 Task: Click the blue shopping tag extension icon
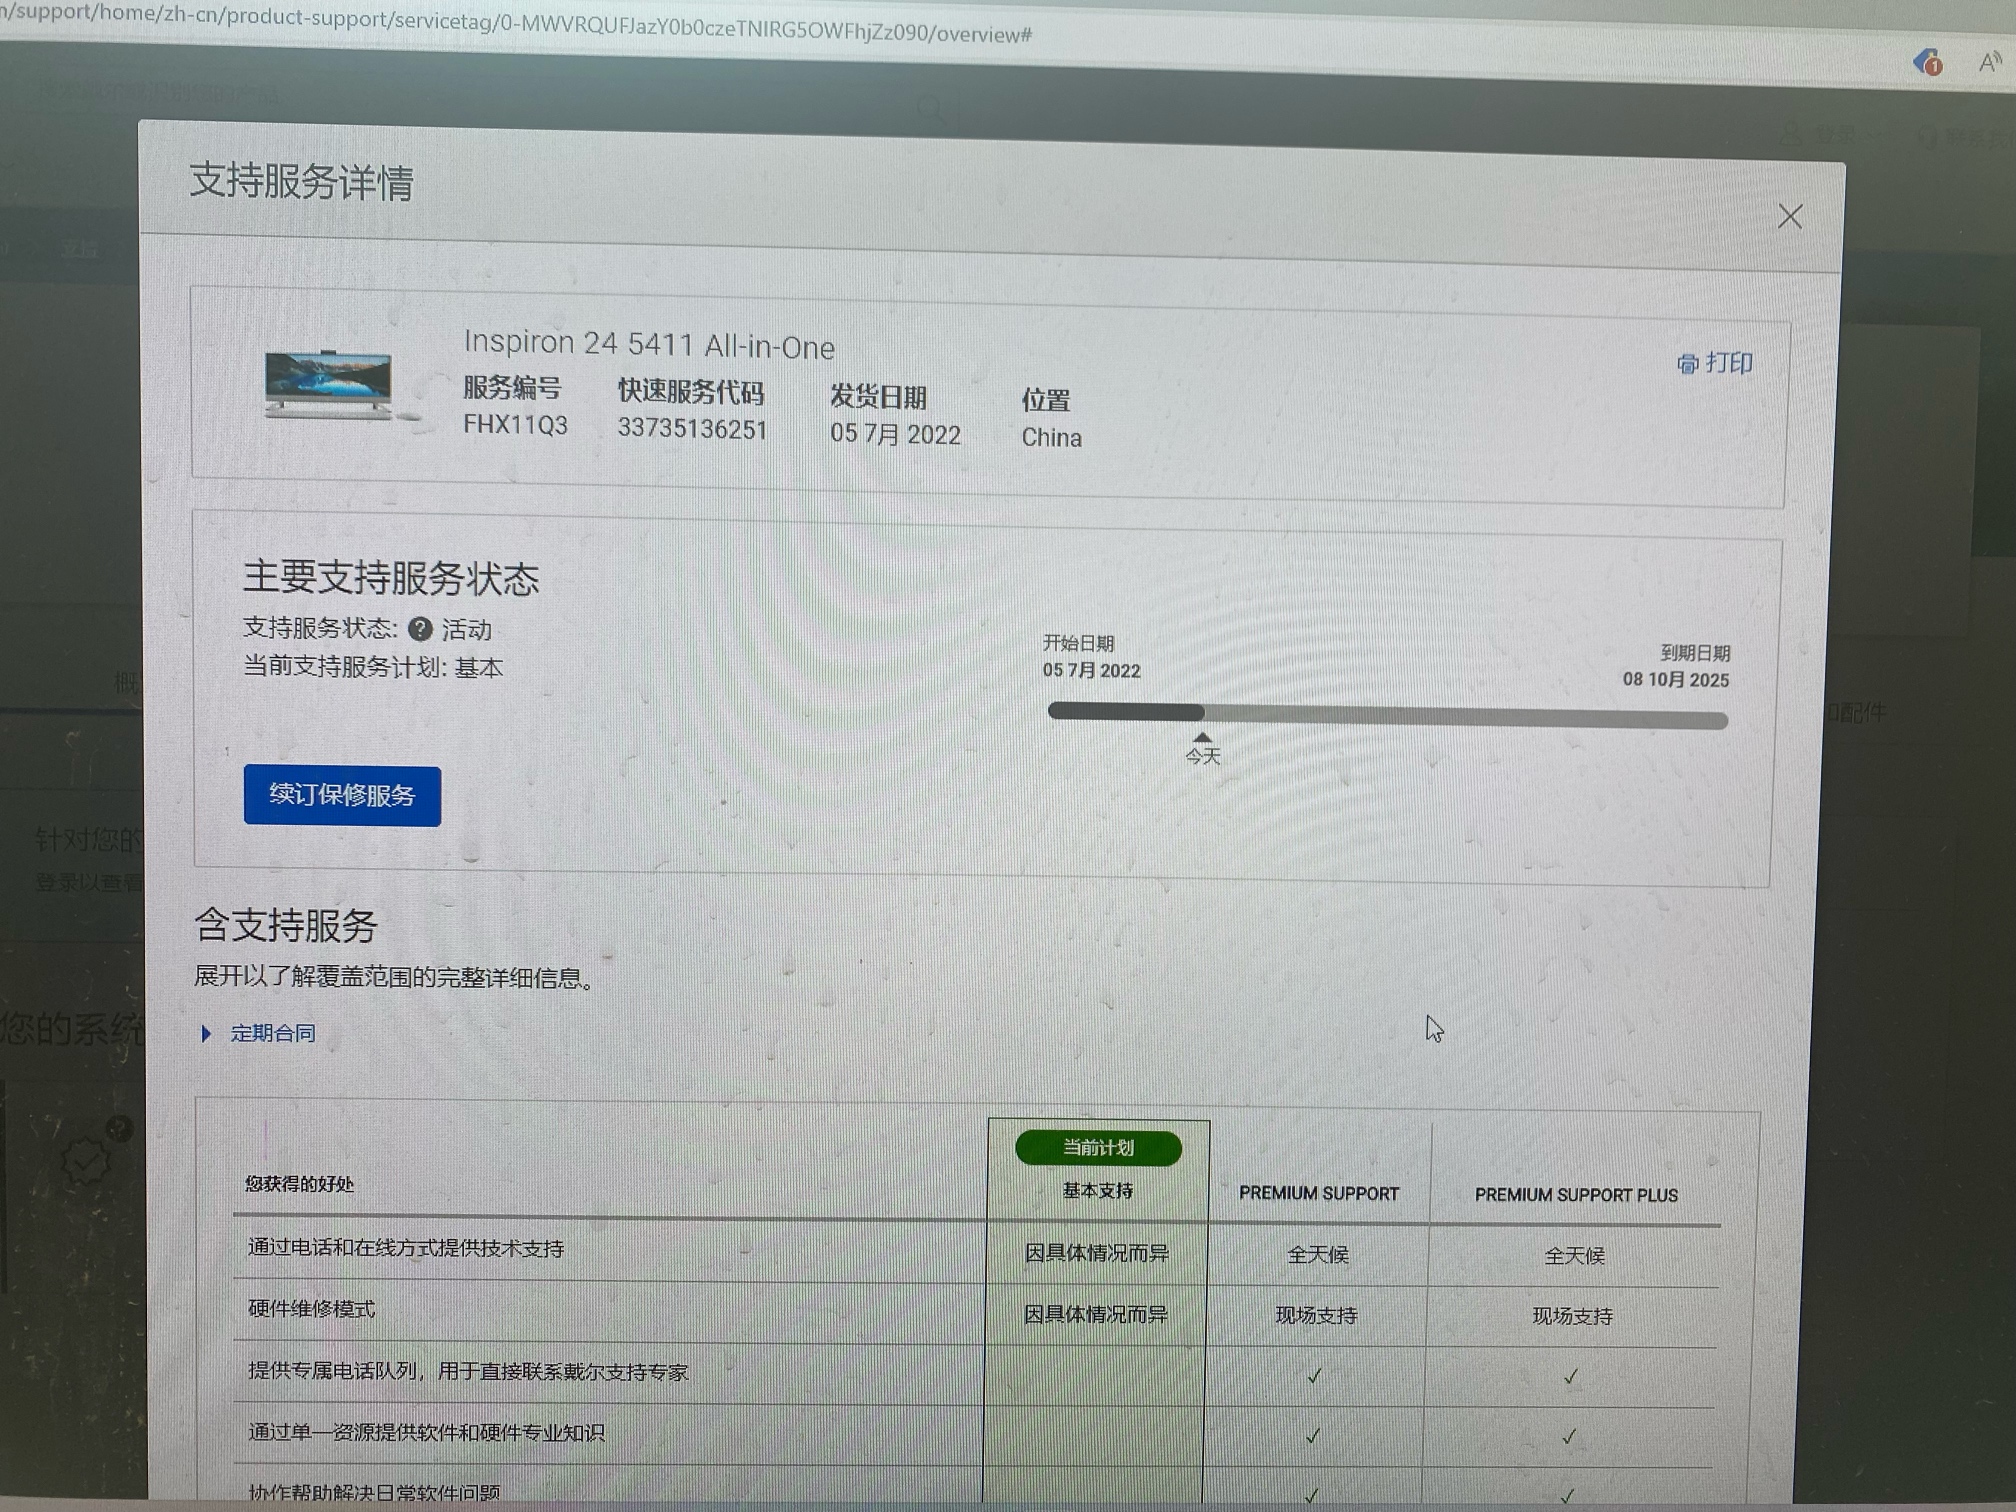[1927, 62]
